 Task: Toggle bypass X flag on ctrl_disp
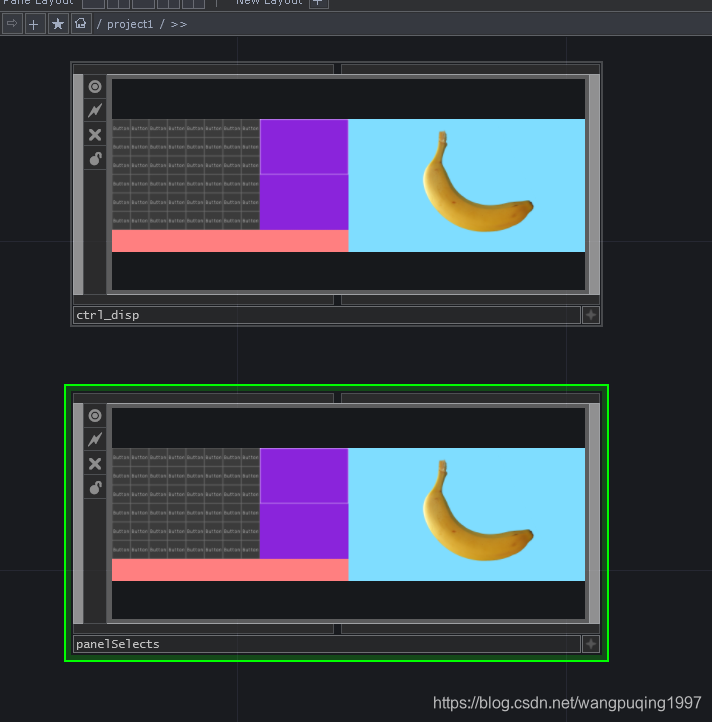click(x=95, y=134)
